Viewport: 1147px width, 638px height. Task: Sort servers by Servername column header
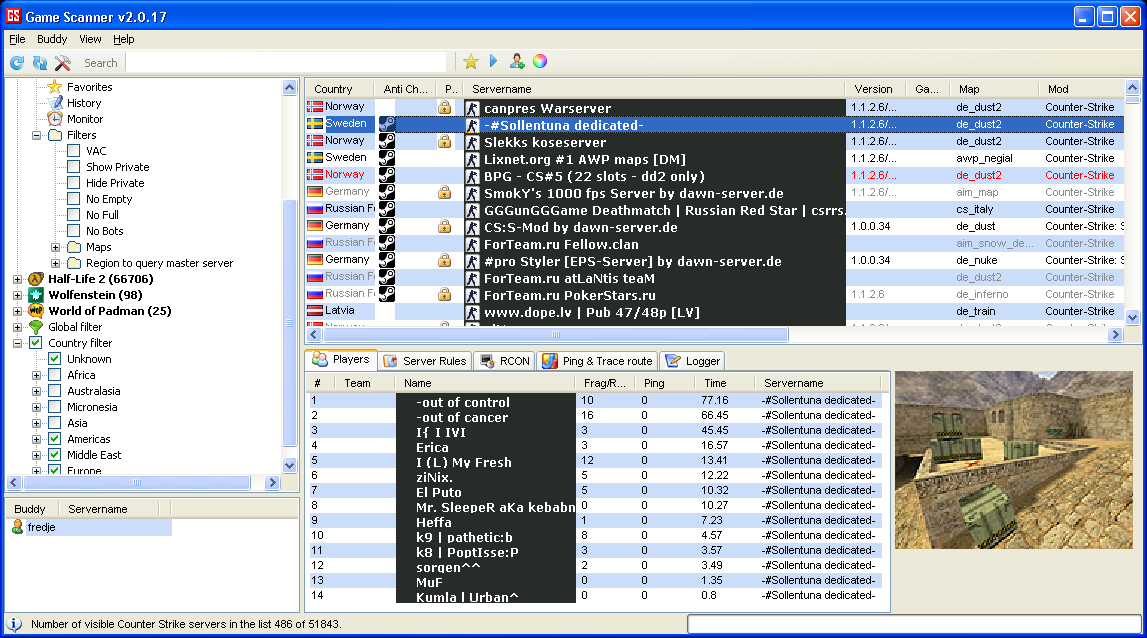(x=654, y=89)
